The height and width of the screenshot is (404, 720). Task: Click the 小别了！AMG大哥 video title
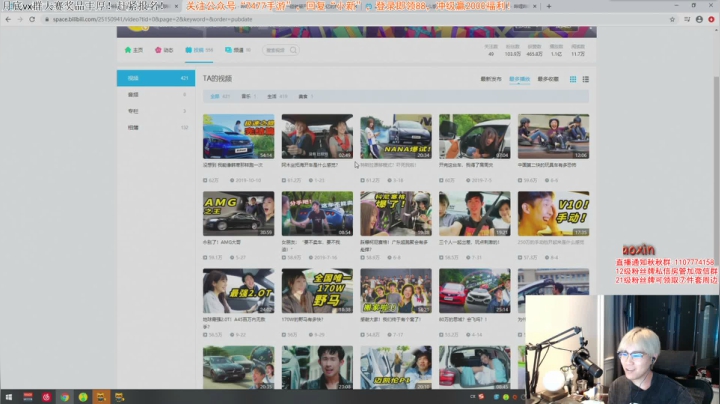coord(221,242)
